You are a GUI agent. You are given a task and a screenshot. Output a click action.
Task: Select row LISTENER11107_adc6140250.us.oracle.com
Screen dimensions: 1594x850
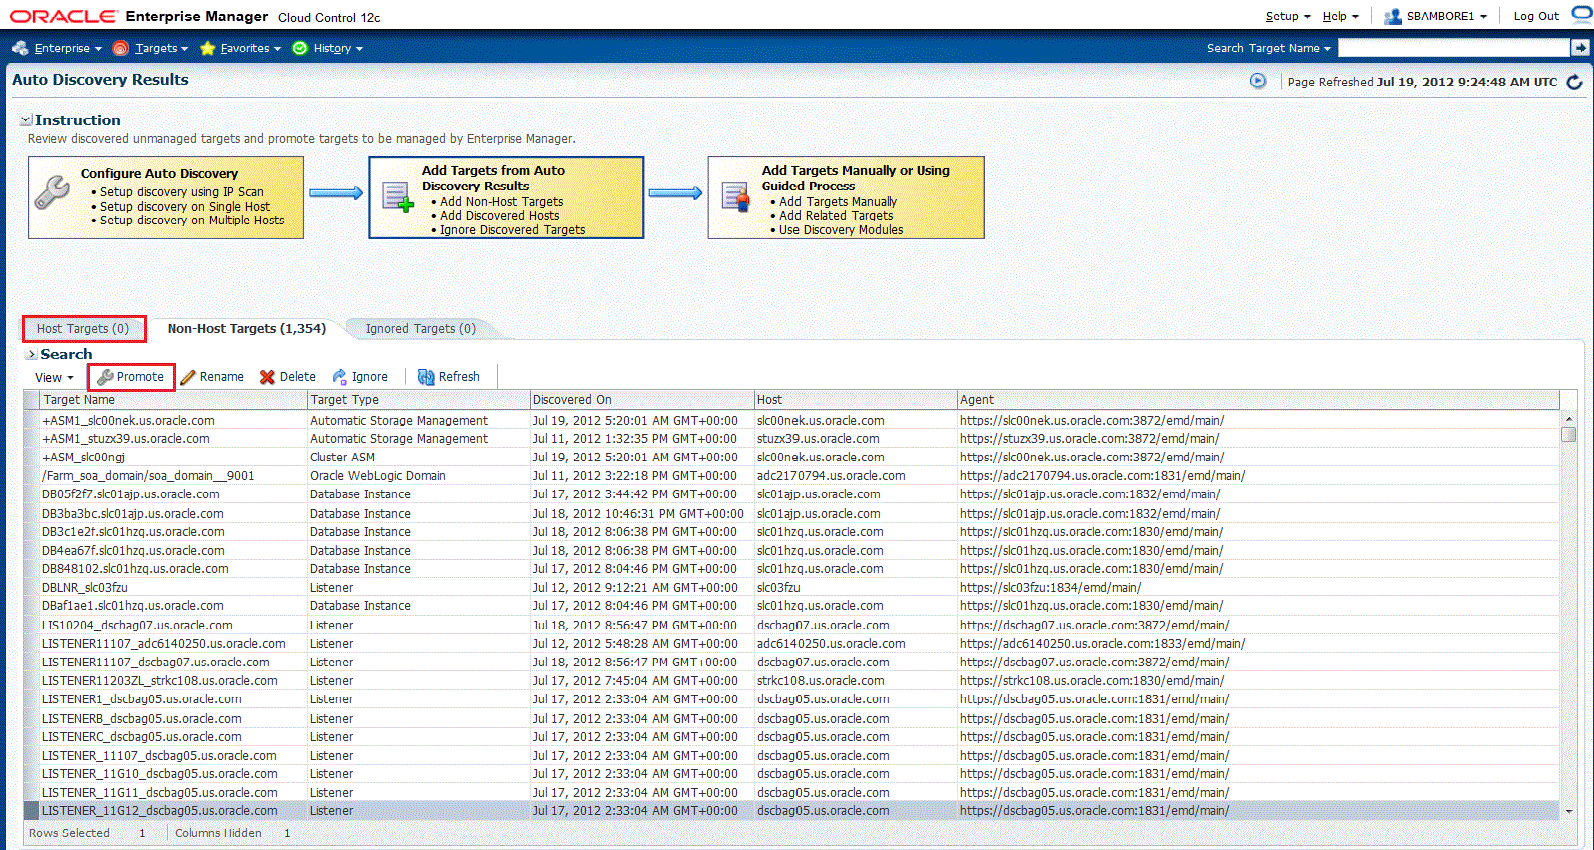tap(791, 644)
